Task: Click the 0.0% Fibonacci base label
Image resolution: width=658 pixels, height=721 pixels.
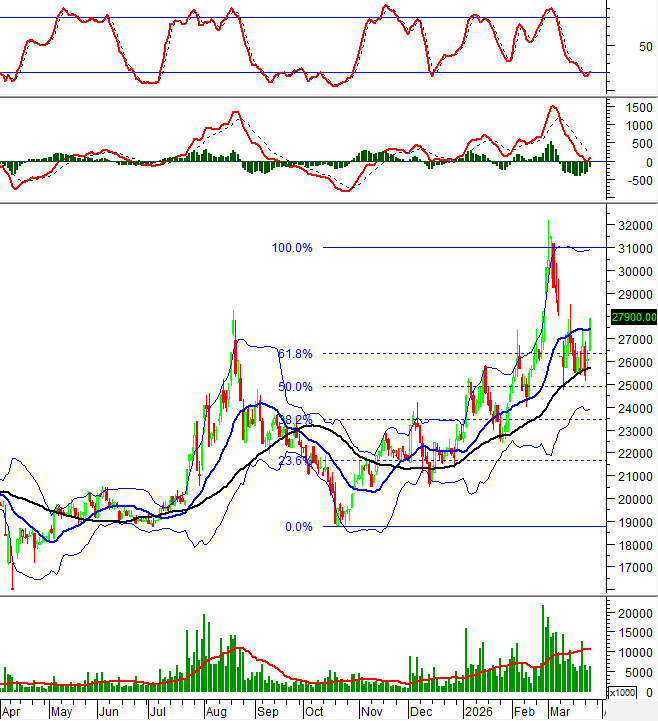Action: 298,526
